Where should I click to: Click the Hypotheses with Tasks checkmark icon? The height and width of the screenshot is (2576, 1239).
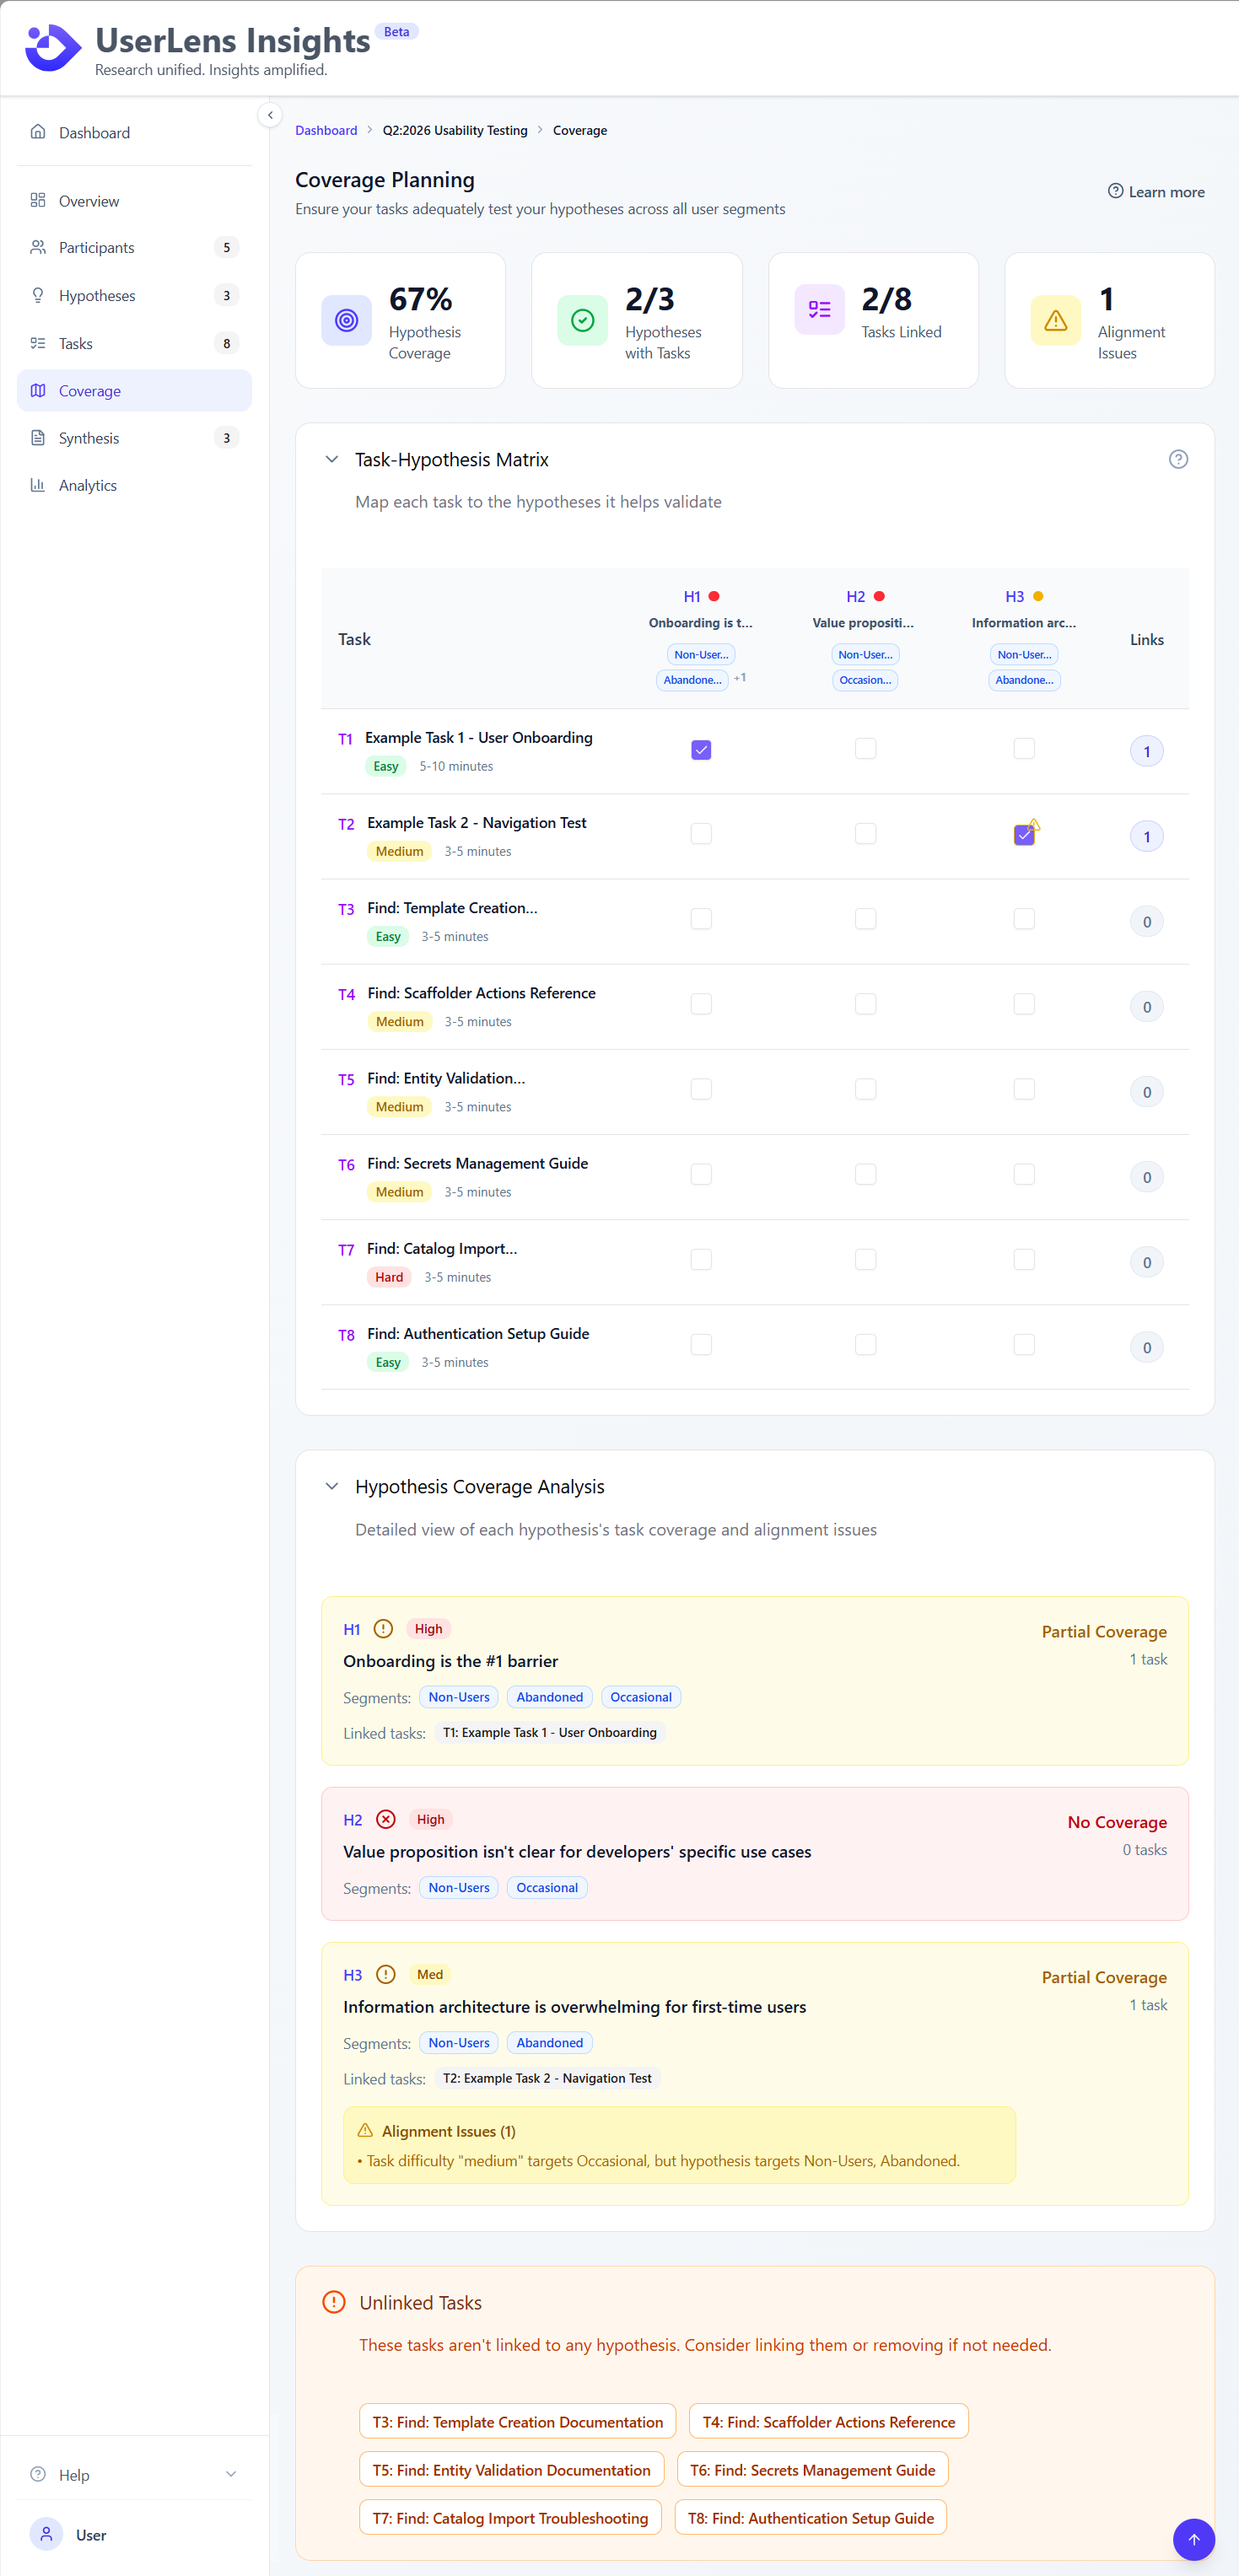point(582,320)
